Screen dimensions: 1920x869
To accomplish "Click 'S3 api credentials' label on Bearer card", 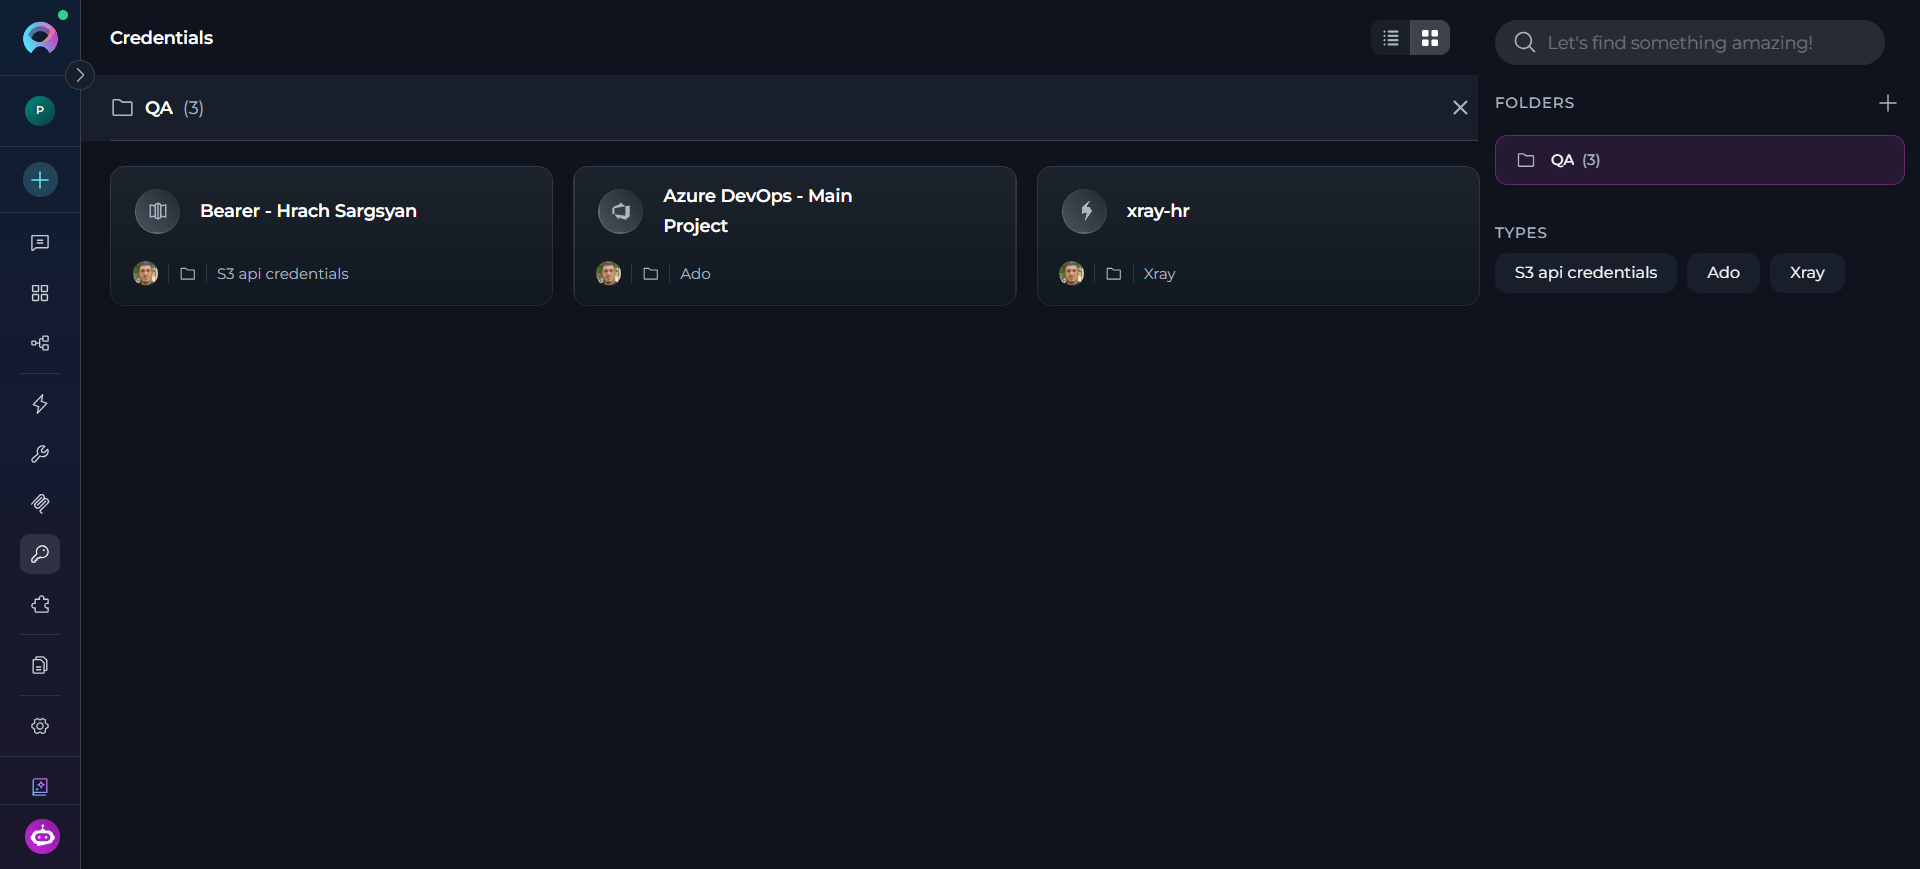I will pyautogui.click(x=283, y=274).
